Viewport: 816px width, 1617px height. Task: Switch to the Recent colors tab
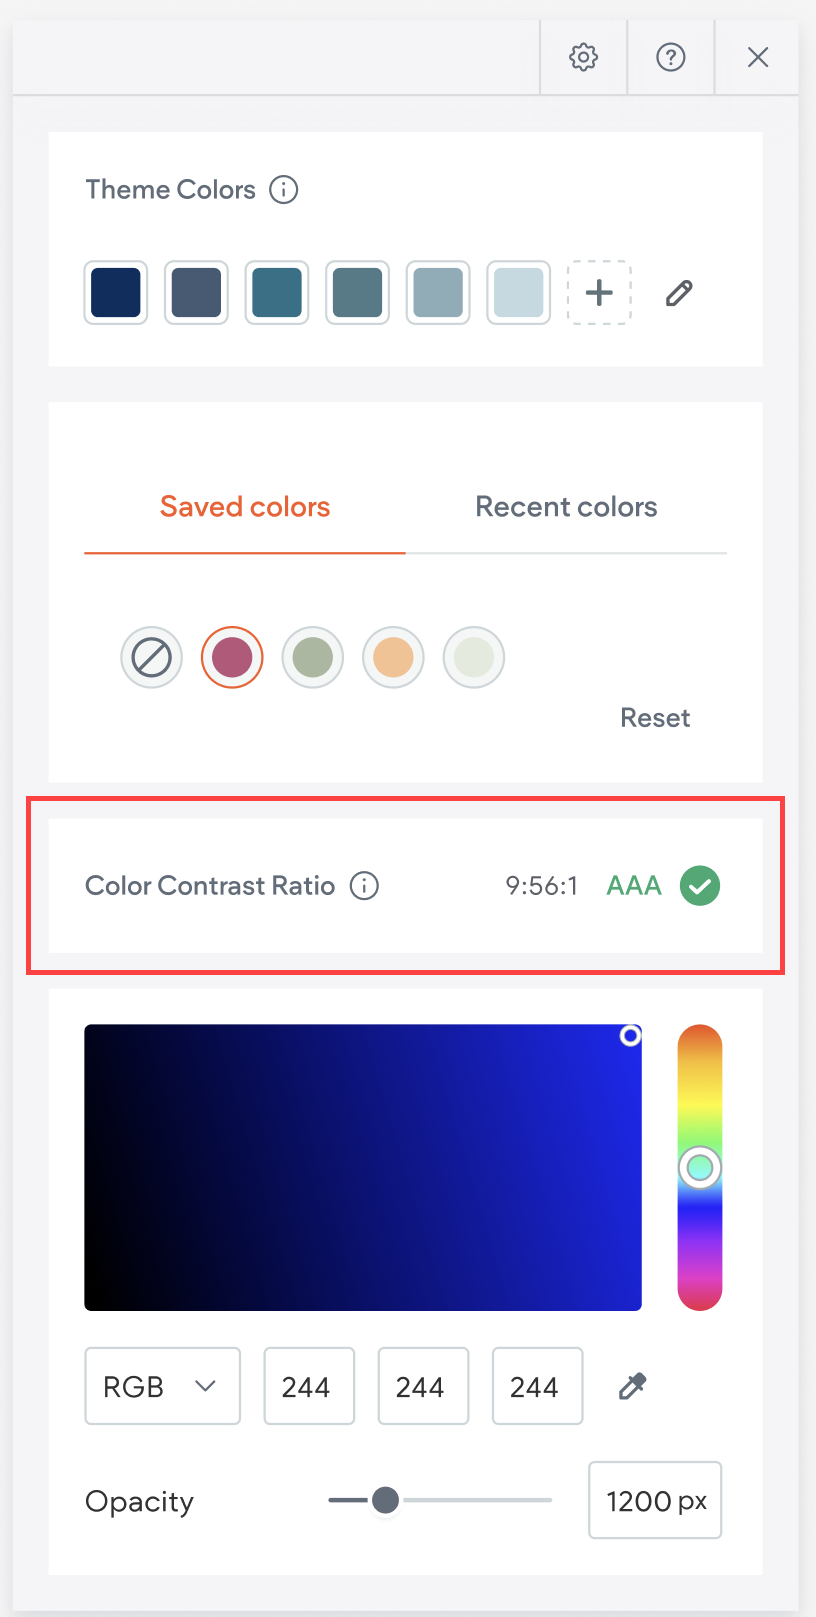(566, 506)
